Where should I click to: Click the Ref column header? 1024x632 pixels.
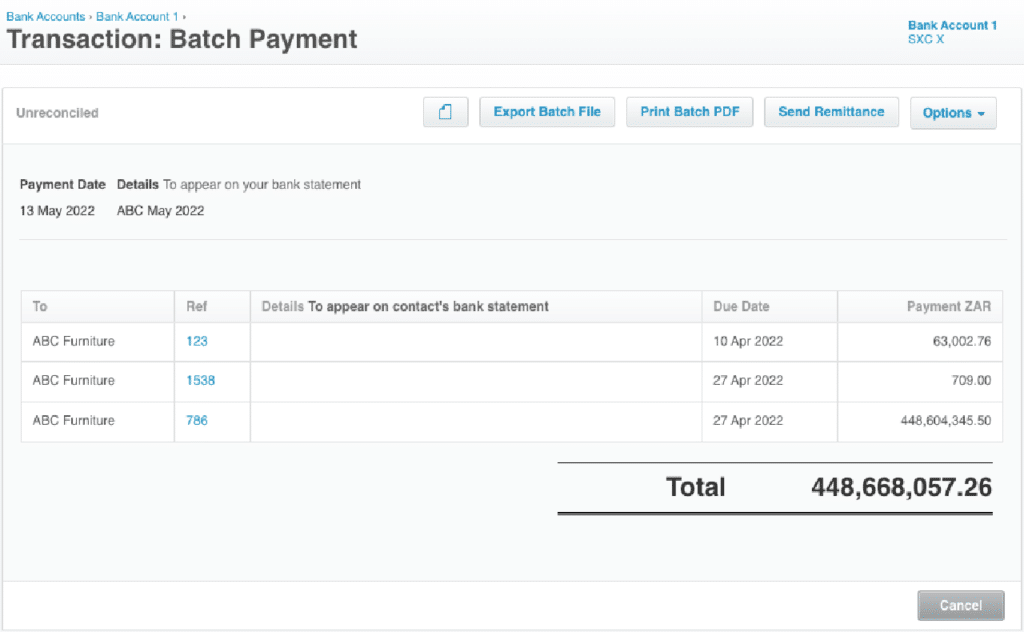196,306
